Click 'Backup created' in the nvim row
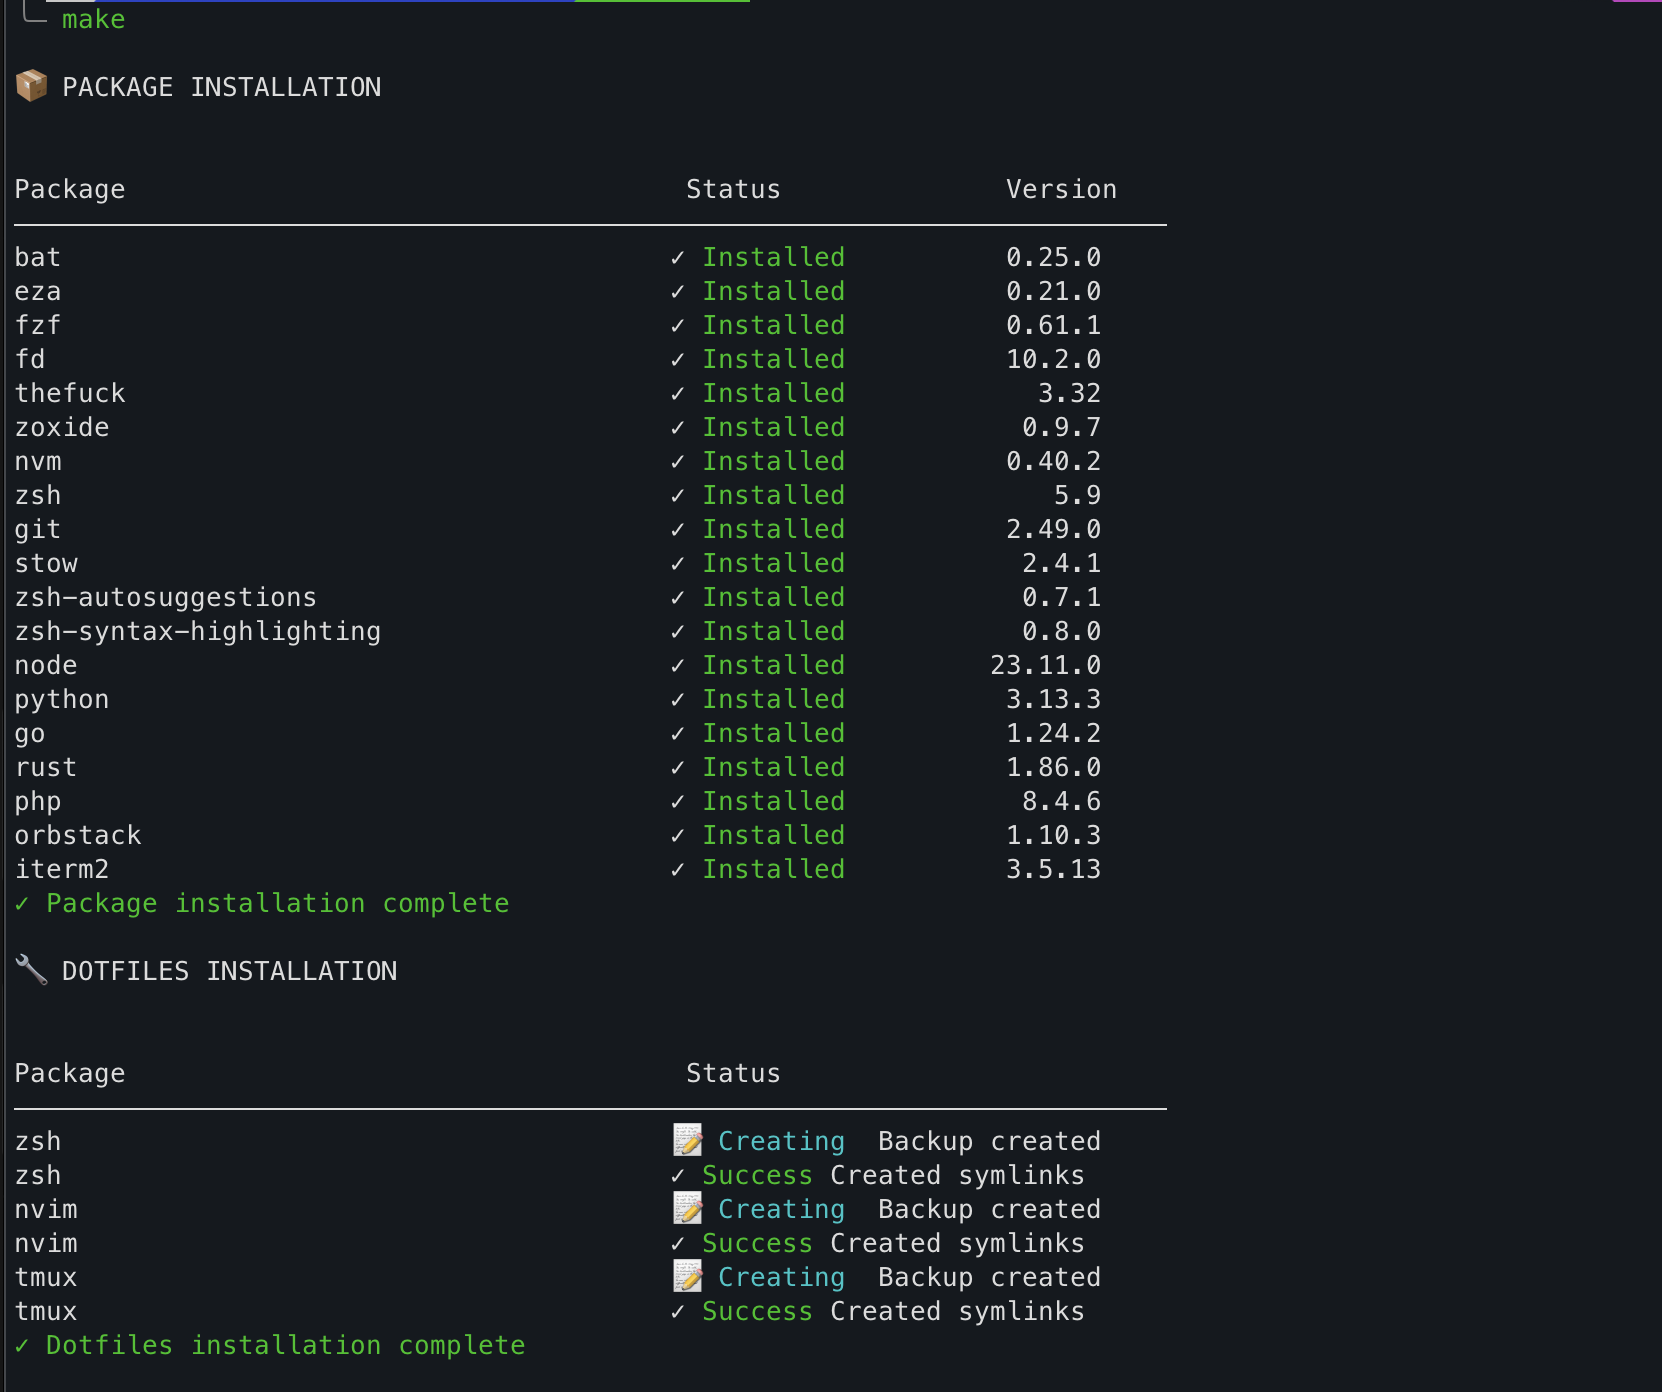1662x1392 pixels. click(x=990, y=1209)
